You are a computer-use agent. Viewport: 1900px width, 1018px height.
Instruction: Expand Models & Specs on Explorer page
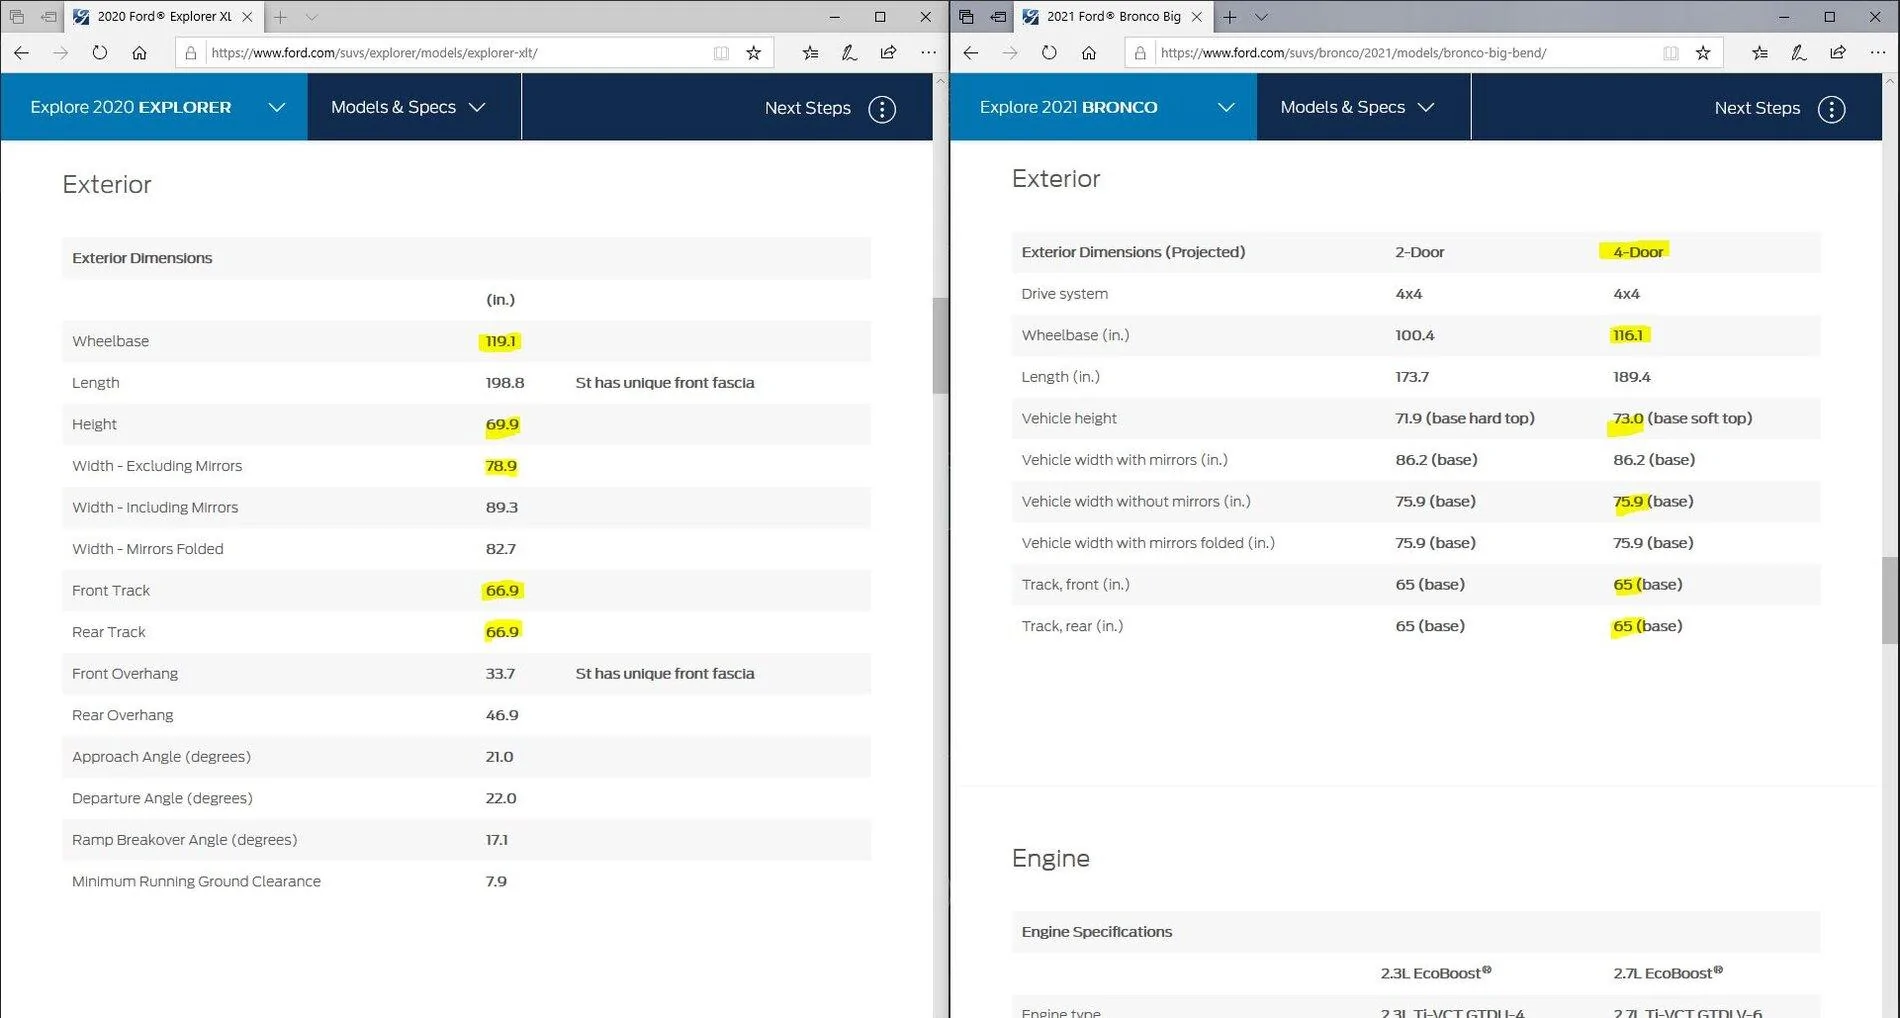click(414, 107)
